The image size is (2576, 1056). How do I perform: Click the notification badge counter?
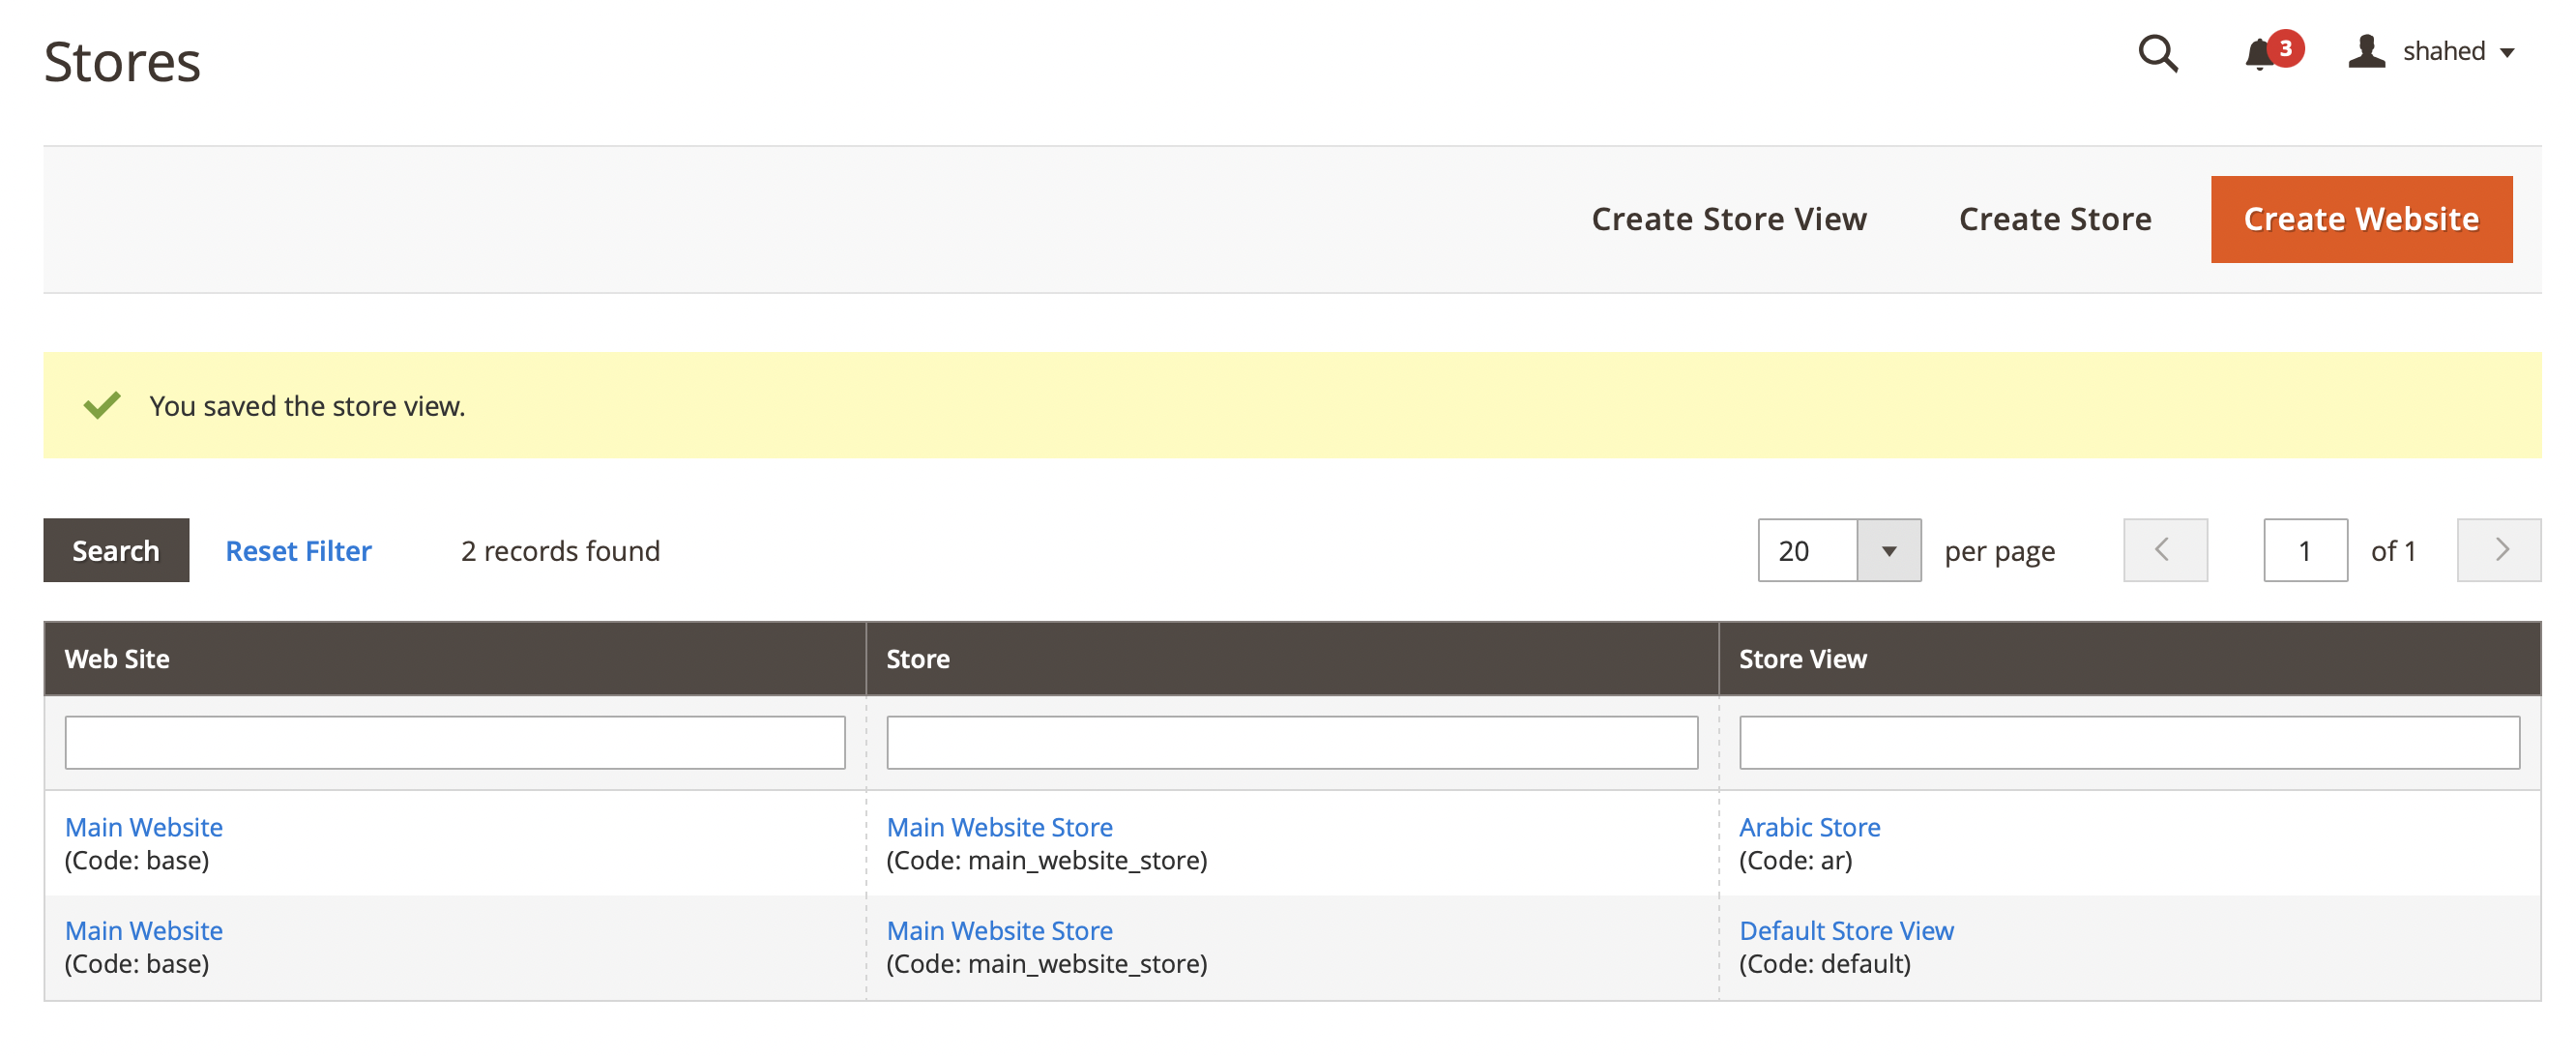click(x=2285, y=47)
